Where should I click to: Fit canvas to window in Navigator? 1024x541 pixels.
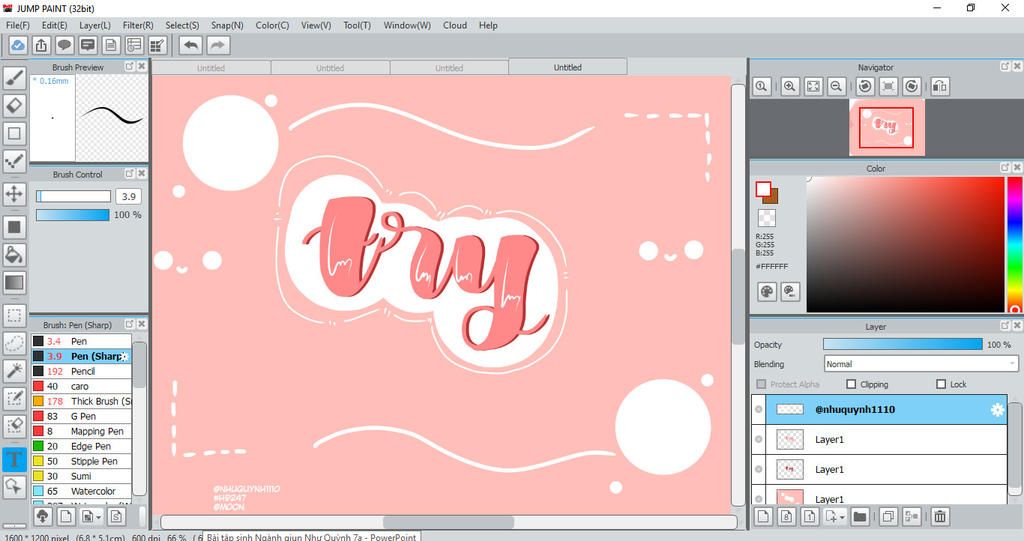click(x=813, y=86)
